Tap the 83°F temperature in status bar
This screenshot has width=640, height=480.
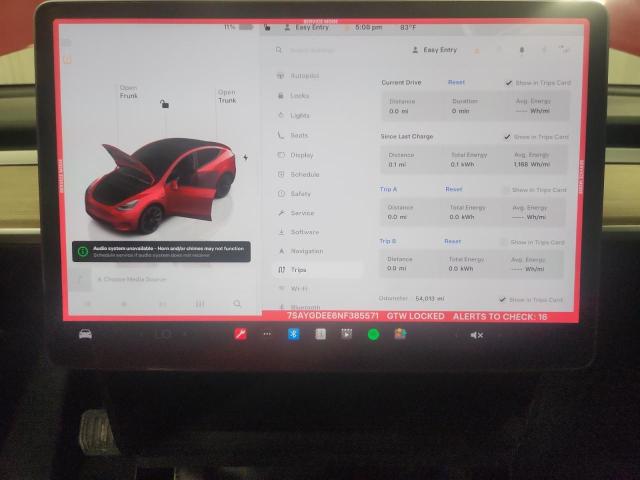408,28
